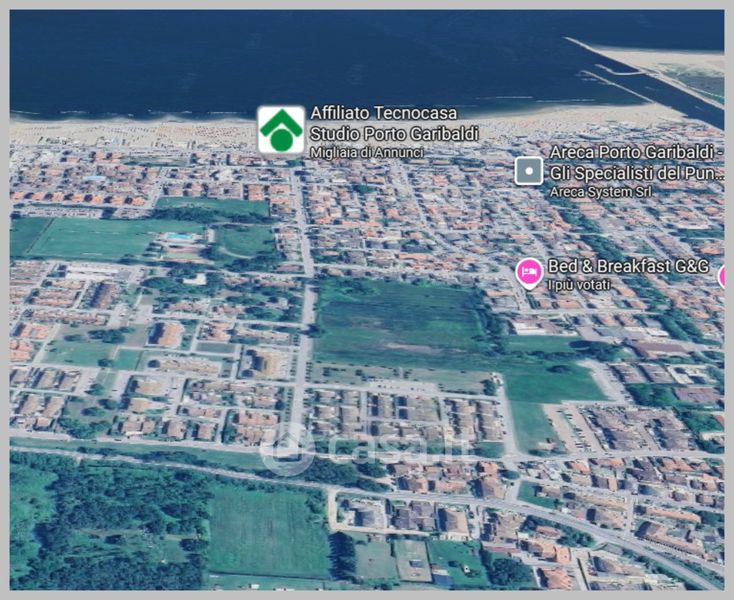Click the 'Migliaia di Annunci' subtitle
This screenshot has height=600, width=734.
point(366,152)
